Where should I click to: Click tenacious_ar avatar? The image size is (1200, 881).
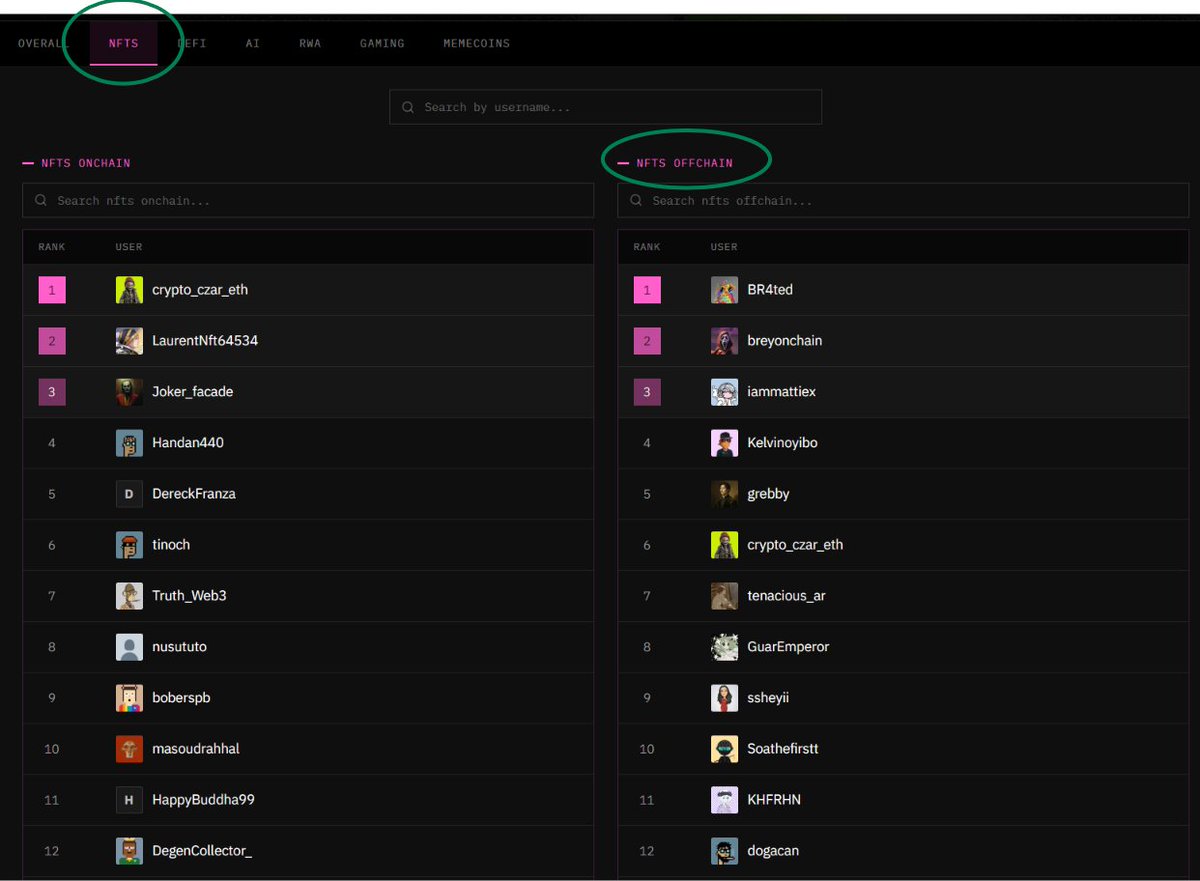pyautogui.click(x=724, y=596)
